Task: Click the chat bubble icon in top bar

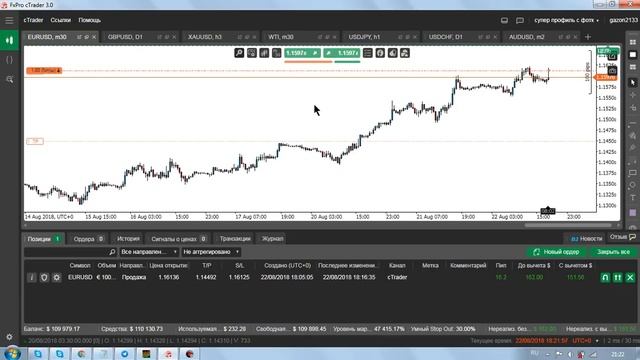Action: [x=520, y=20]
